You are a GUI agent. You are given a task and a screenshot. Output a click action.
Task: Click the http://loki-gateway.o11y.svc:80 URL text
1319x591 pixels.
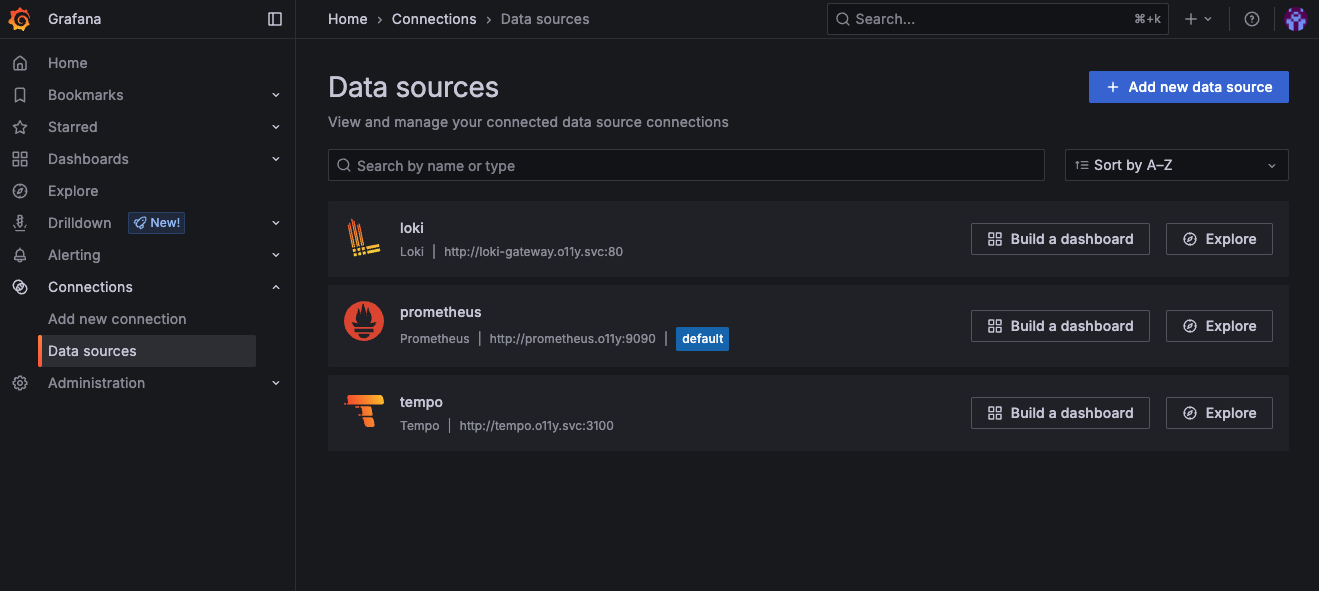point(533,252)
